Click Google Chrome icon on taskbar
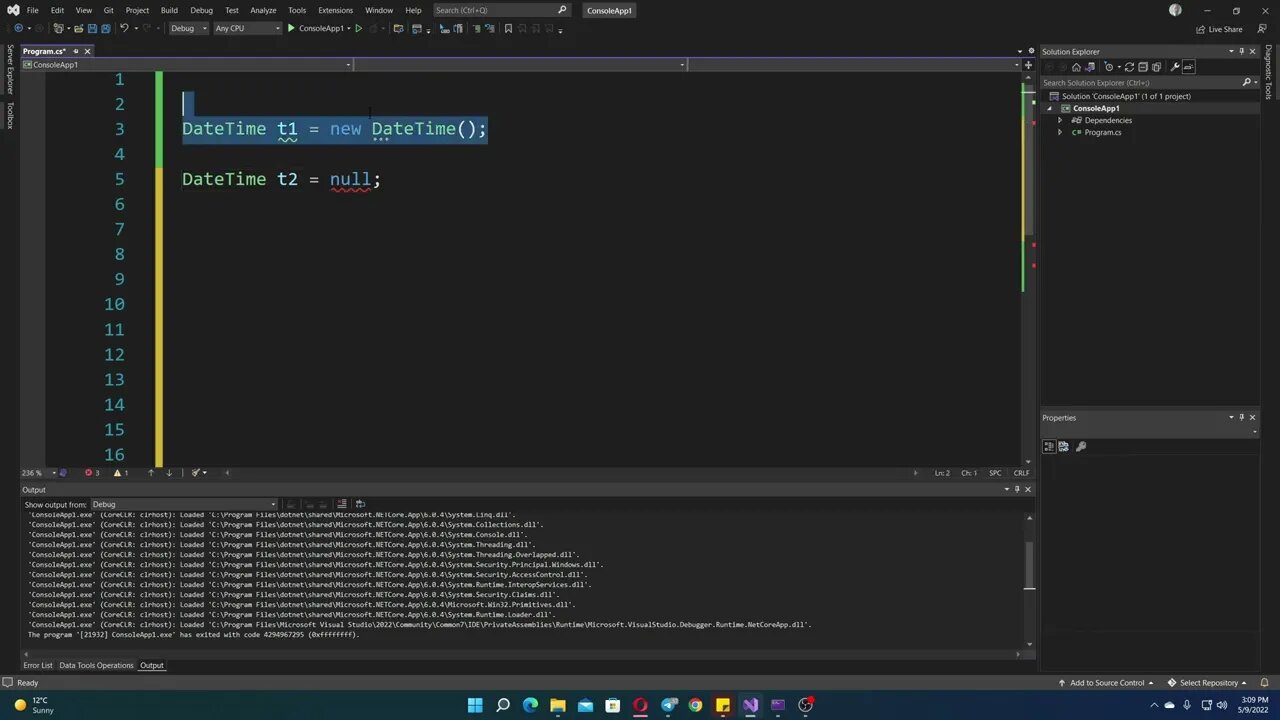Image resolution: width=1280 pixels, height=720 pixels. click(695, 705)
